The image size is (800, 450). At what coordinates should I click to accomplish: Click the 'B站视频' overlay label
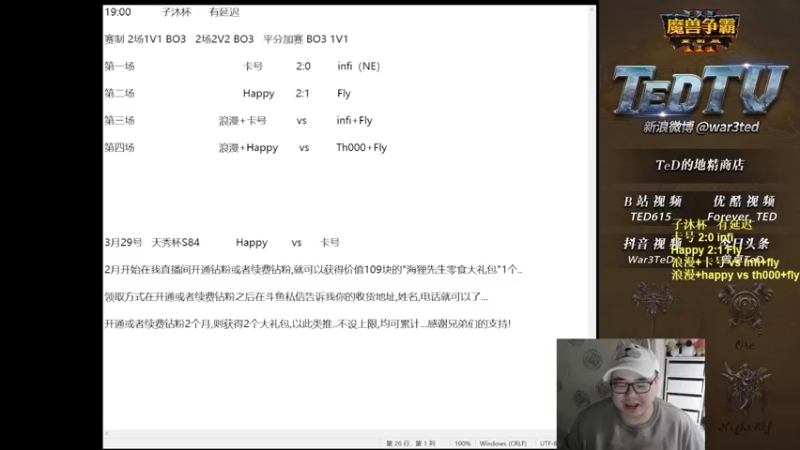(x=653, y=202)
